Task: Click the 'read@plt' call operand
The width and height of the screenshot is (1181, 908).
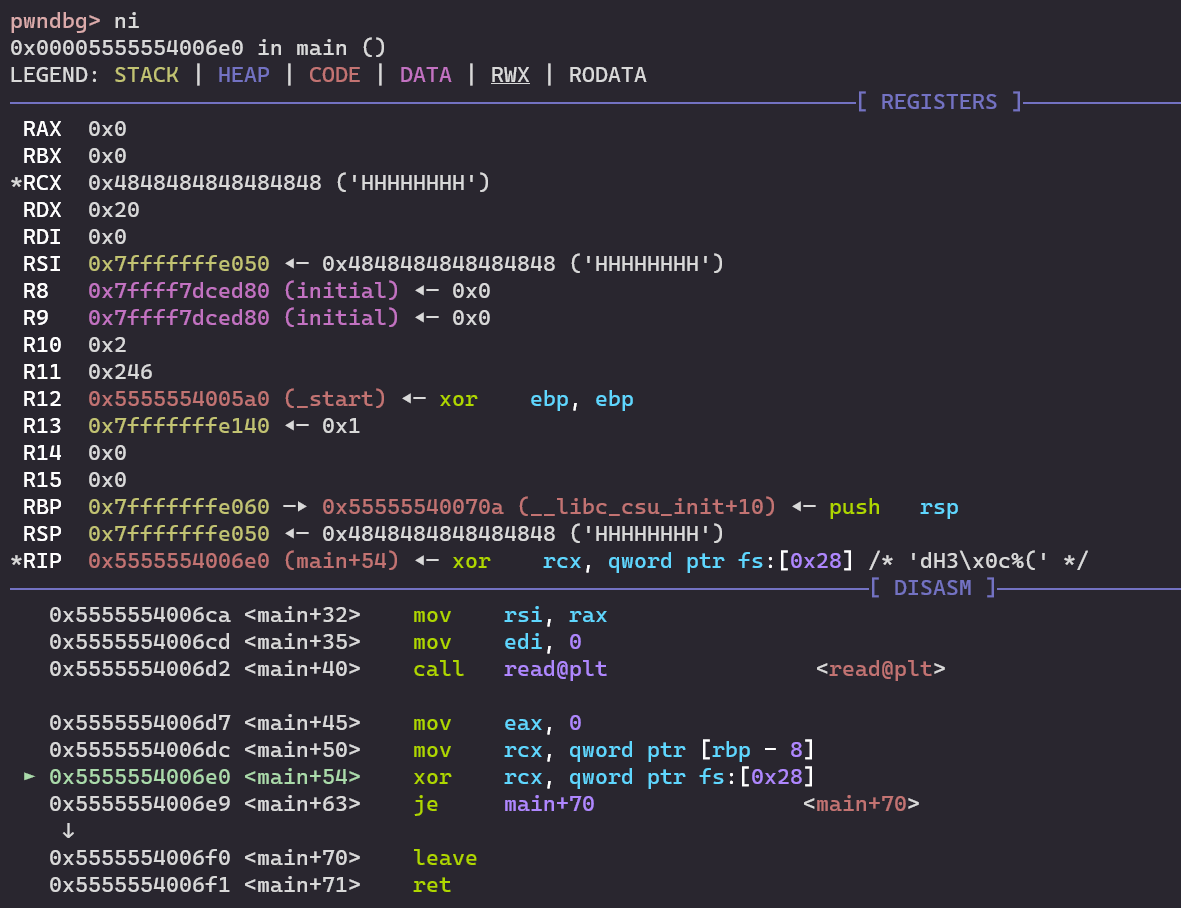Action: 555,669
